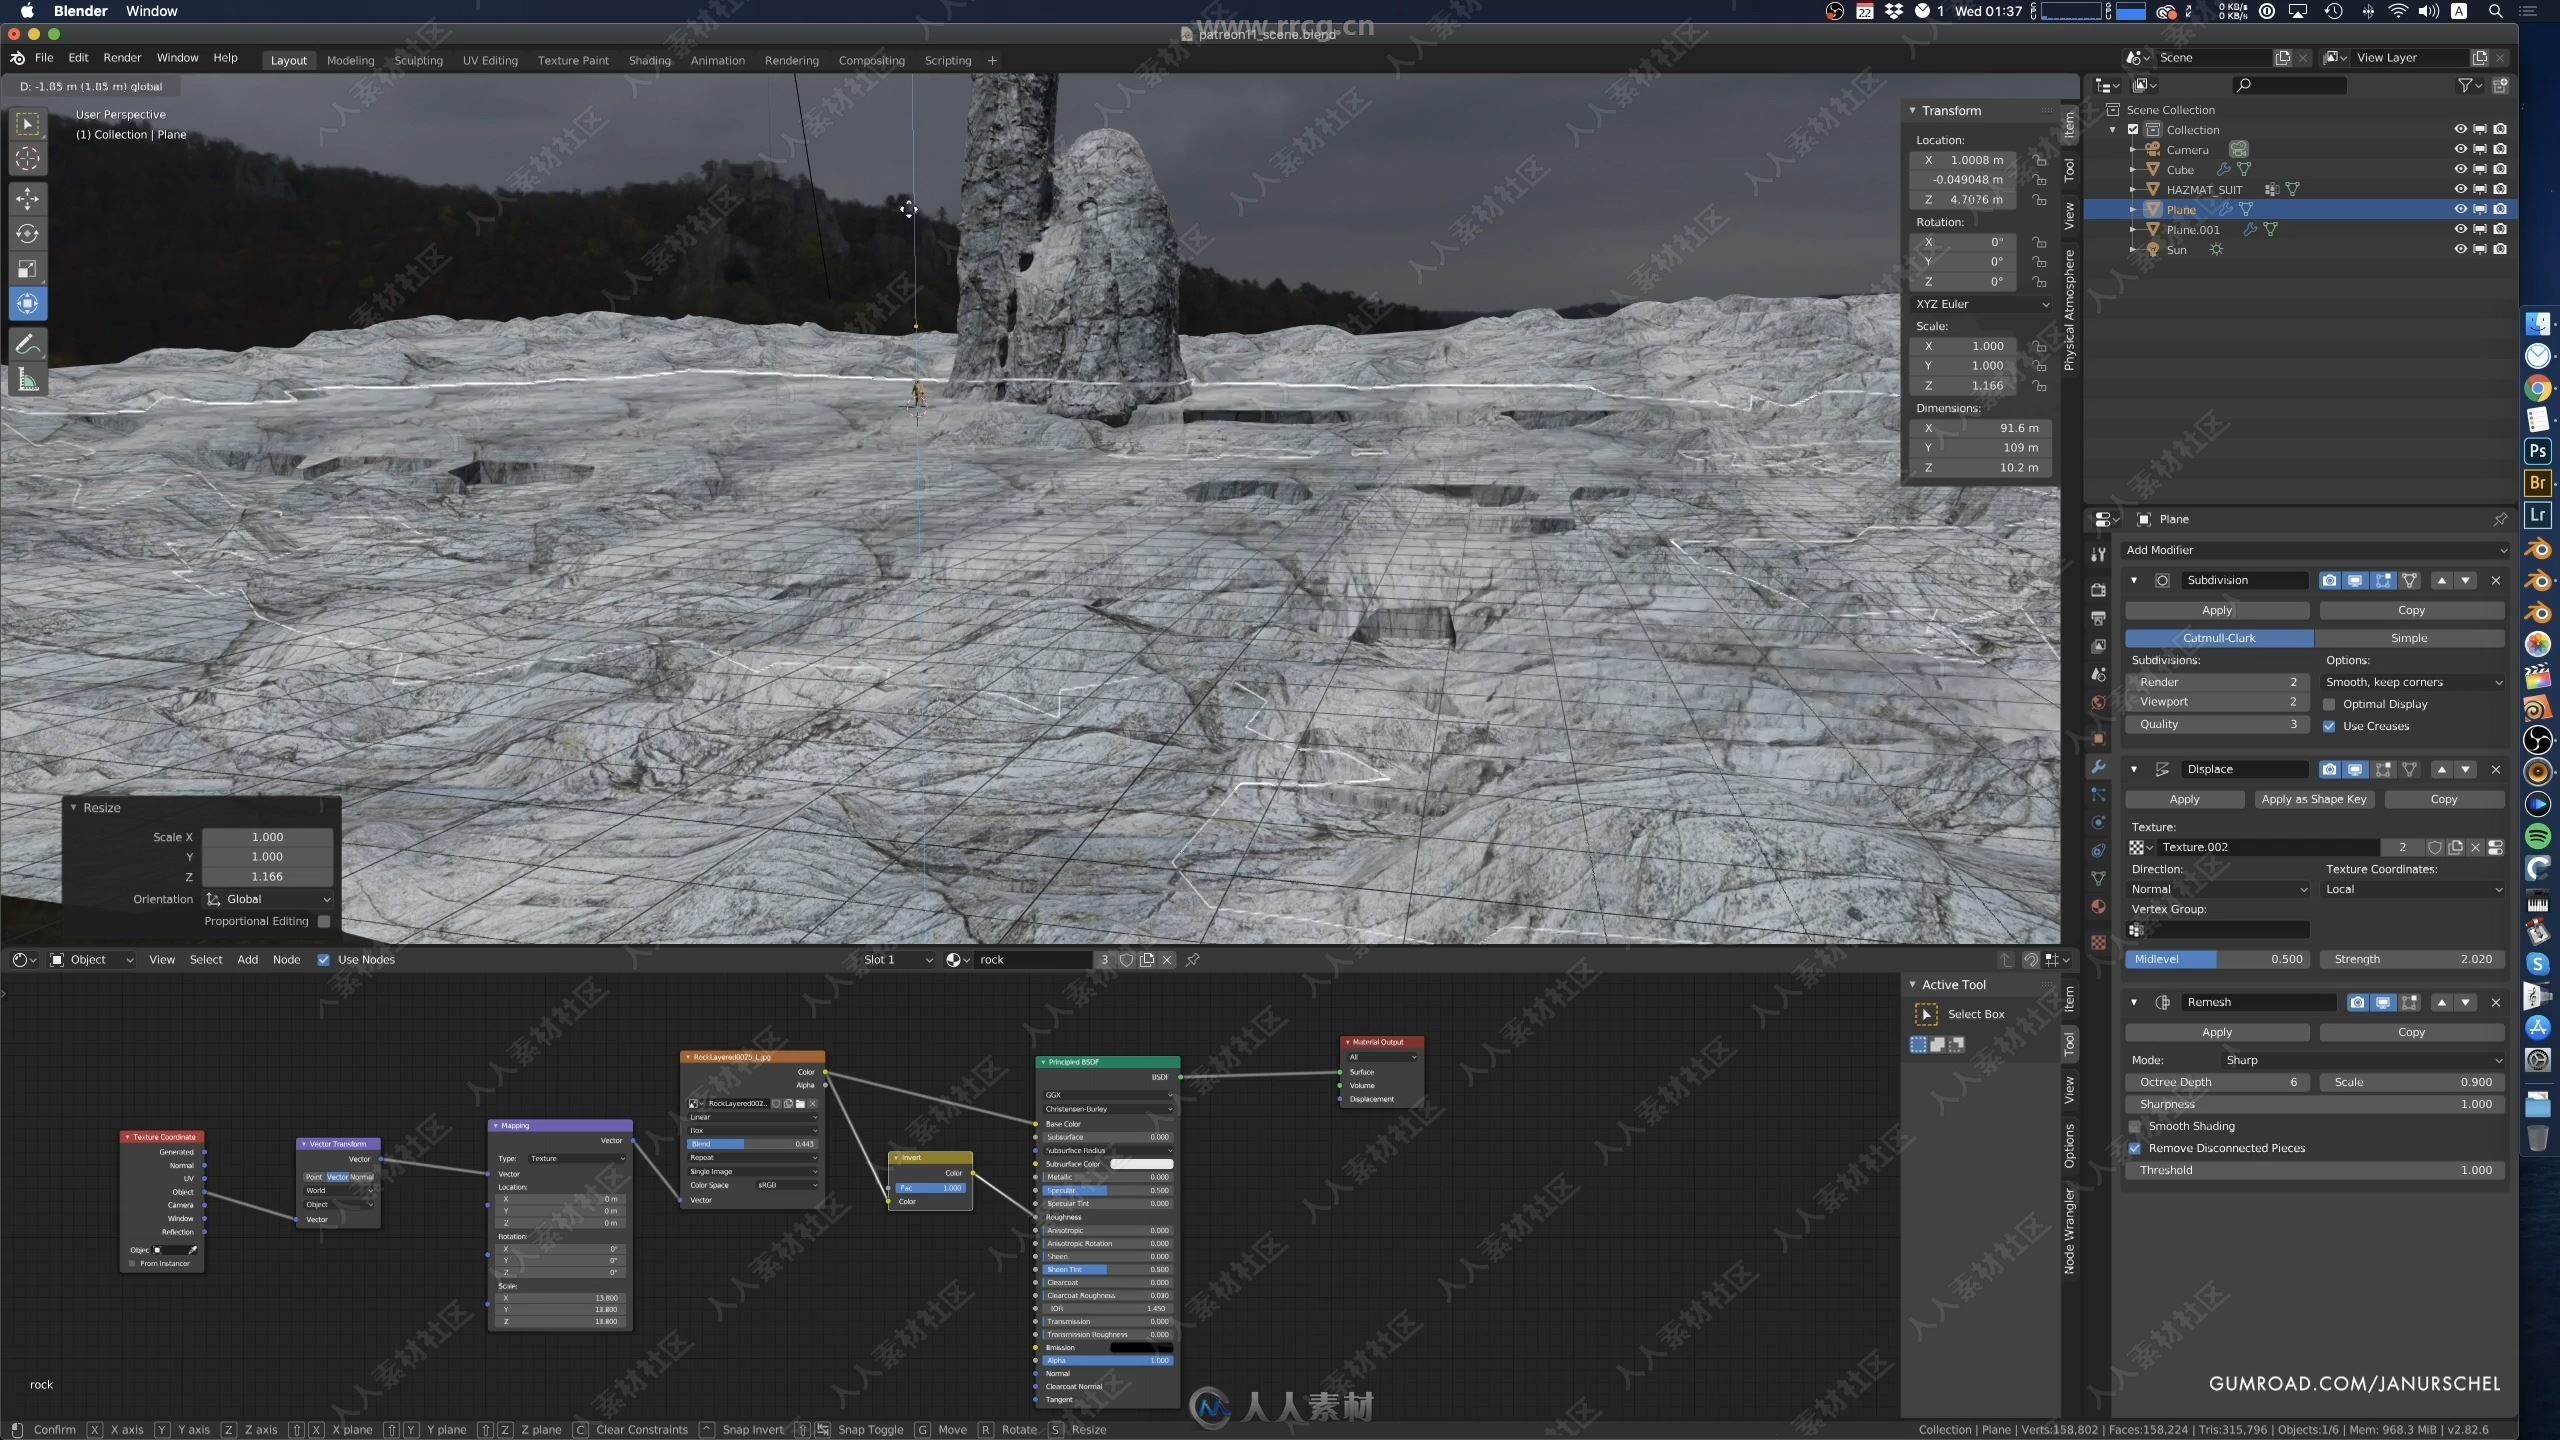Open the Render menu
Viewport: 2560px width, 1440px height.
(x=122, y=58)
